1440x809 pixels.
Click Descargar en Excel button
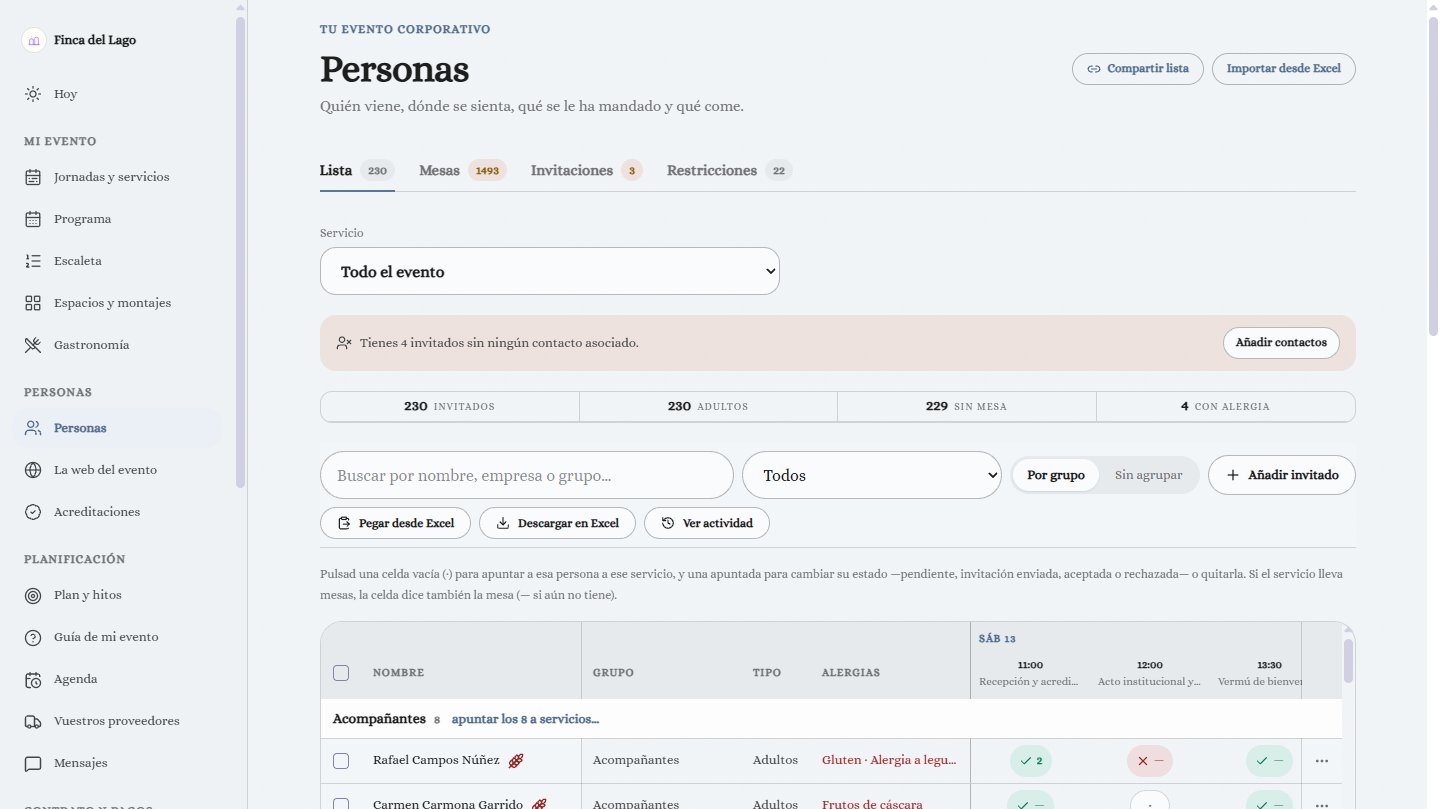point(557,523)
